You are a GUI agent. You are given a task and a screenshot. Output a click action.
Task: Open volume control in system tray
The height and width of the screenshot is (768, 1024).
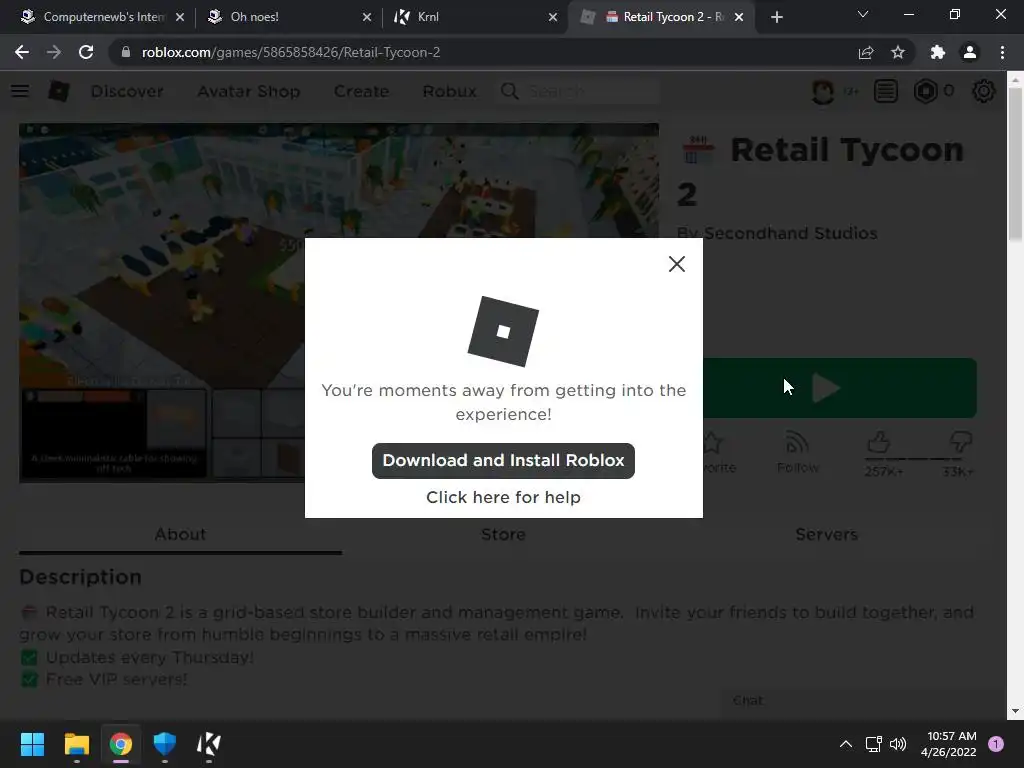pyautogui.click(x=898, y=744)
